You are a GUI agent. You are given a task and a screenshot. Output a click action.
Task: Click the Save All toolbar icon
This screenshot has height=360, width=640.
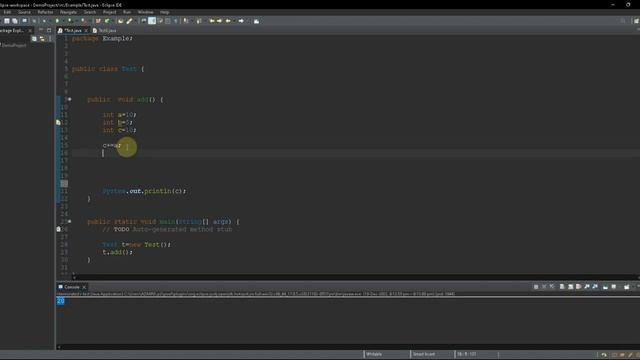pyautogui.click(x=15, y=21)
